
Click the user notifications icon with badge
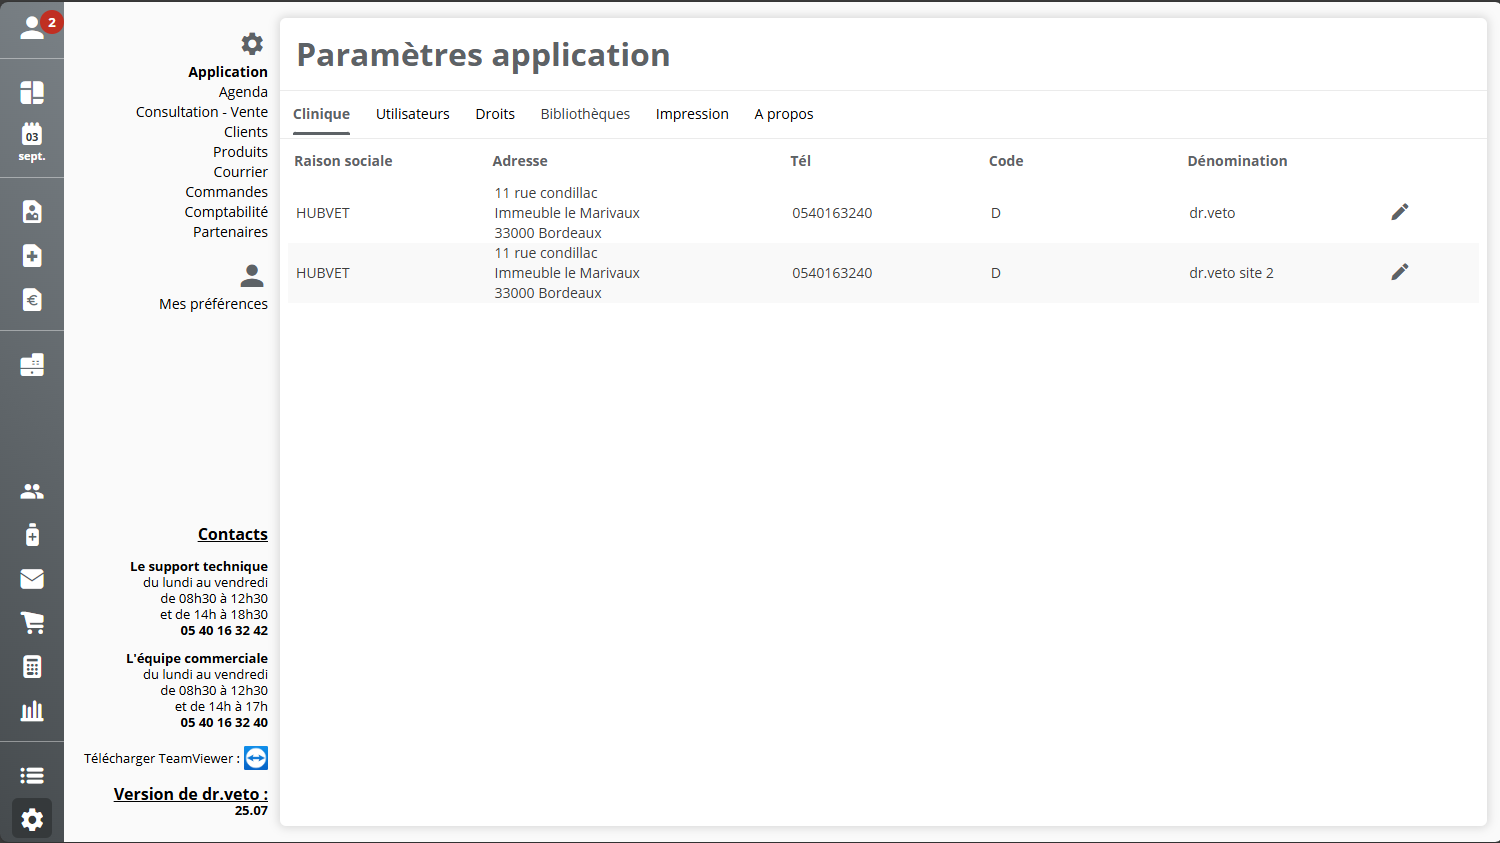33,28
